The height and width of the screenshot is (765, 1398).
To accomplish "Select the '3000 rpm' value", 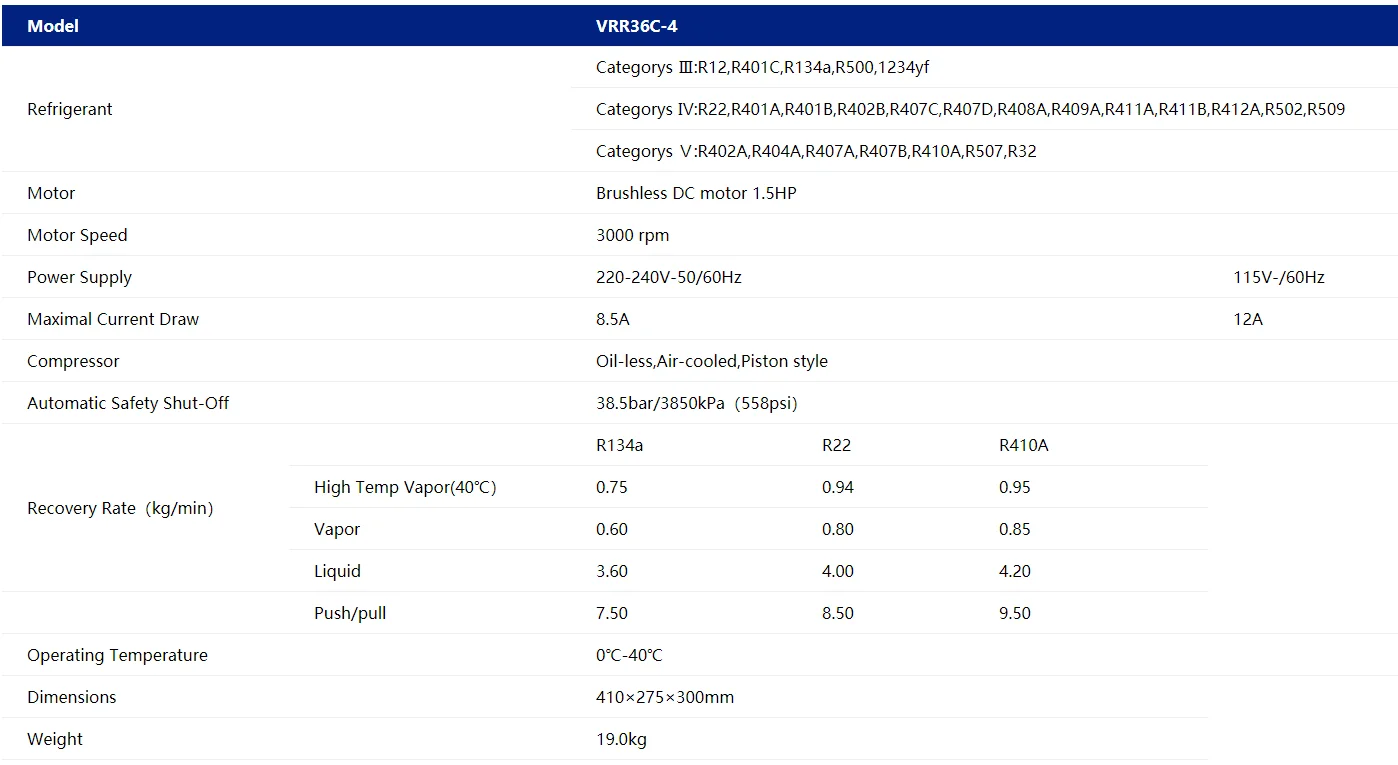I will coord(632,235).
